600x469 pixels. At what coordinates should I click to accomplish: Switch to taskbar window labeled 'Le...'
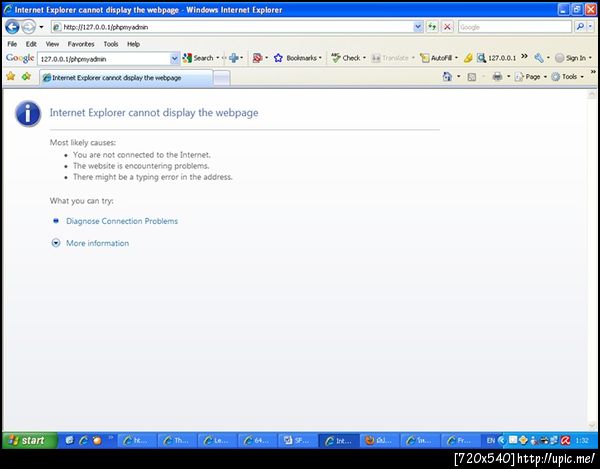(217, 441)
